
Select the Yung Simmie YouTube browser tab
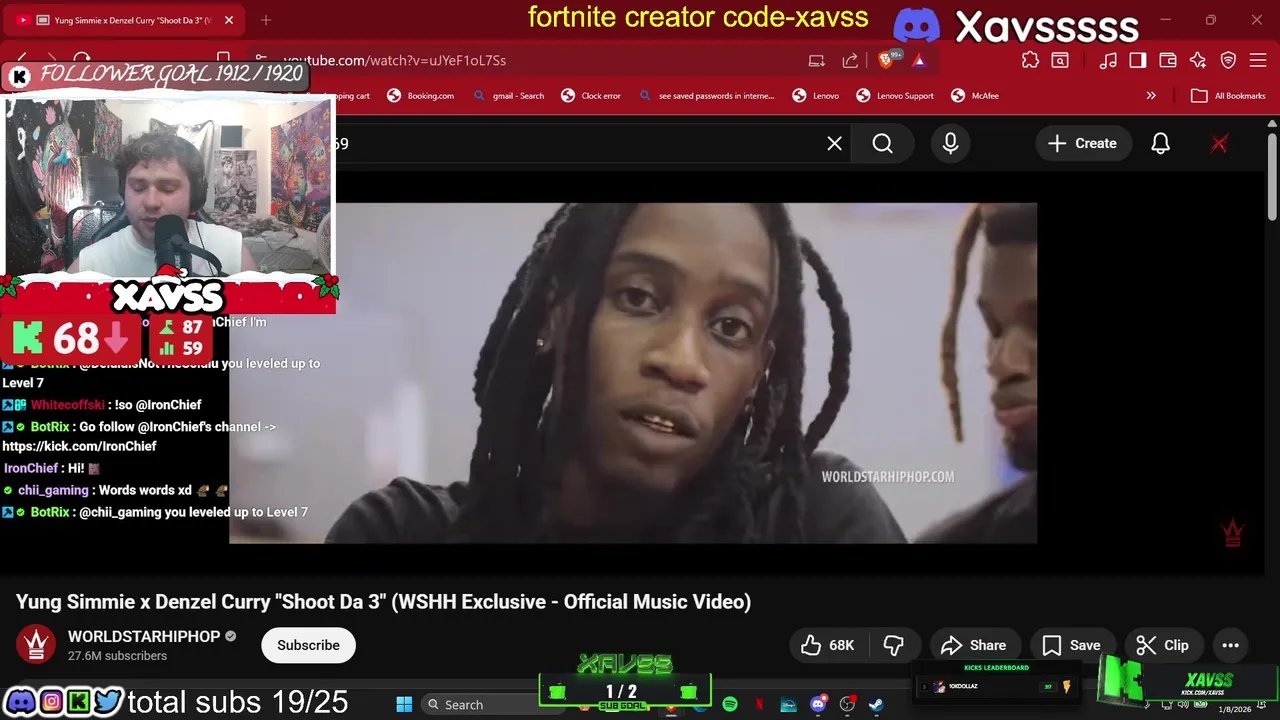click(x=122, y=20)
